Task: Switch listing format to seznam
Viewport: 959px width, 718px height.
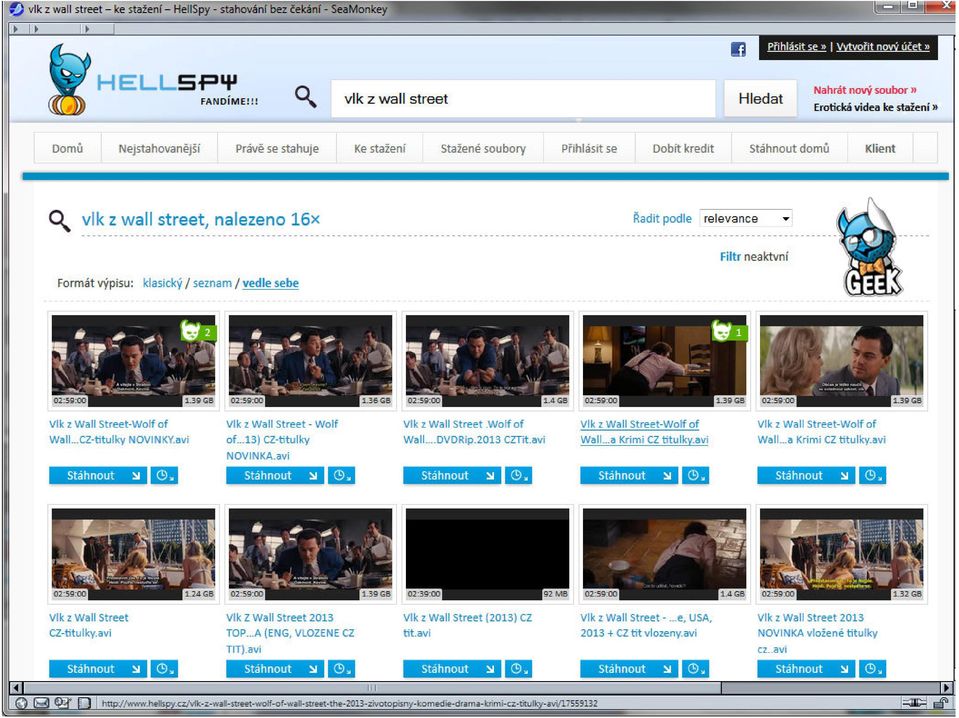Action: click(x=212, y=283)
